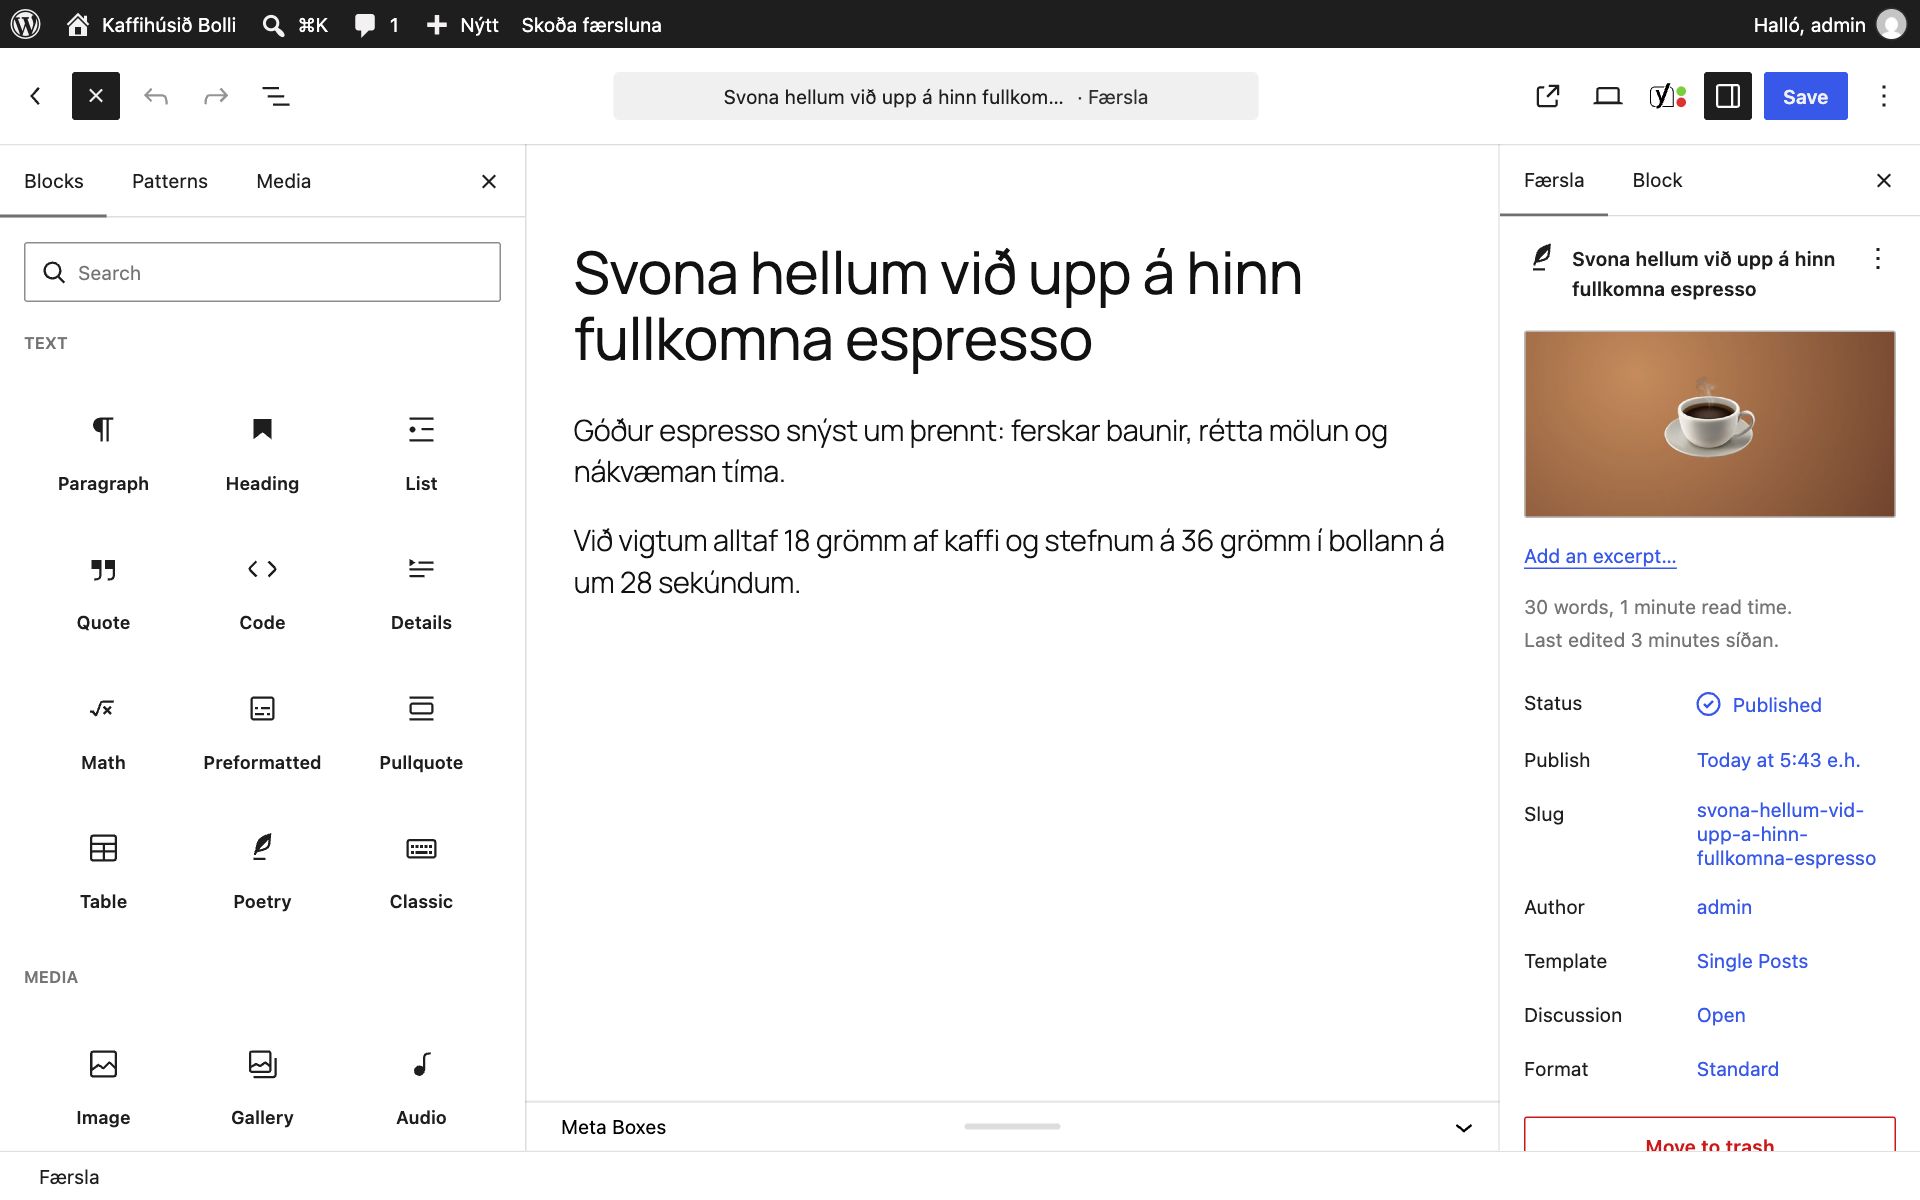
Task: Open the Skoða færsluna link
Action: tap(591, 24)
